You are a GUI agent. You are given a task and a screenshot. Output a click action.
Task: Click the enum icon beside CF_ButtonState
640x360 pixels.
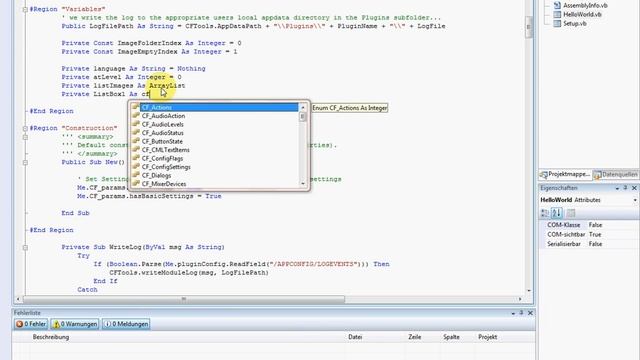136,141
